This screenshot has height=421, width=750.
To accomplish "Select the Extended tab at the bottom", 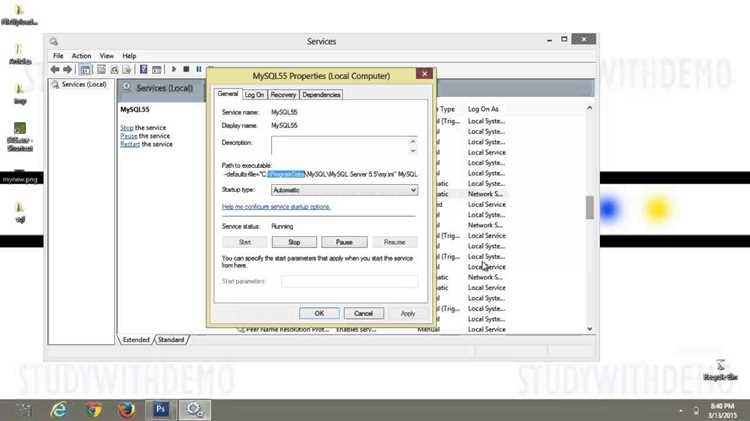I will (x=136, y=340).
